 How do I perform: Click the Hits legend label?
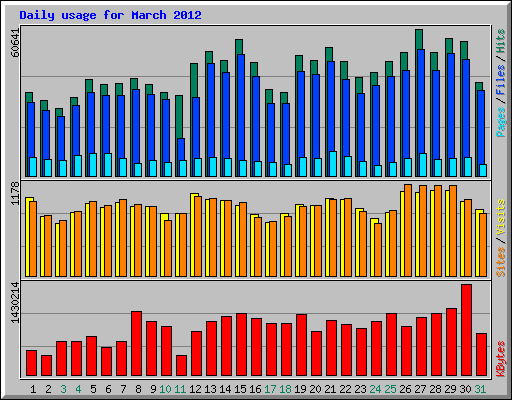(x=501, y=41)
